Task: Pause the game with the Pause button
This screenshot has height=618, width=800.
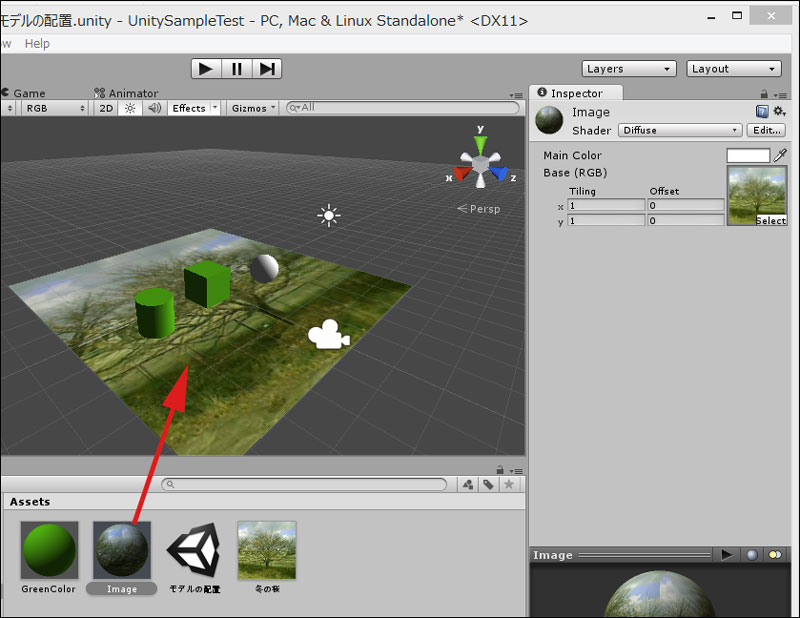Action: coord(237,68)
